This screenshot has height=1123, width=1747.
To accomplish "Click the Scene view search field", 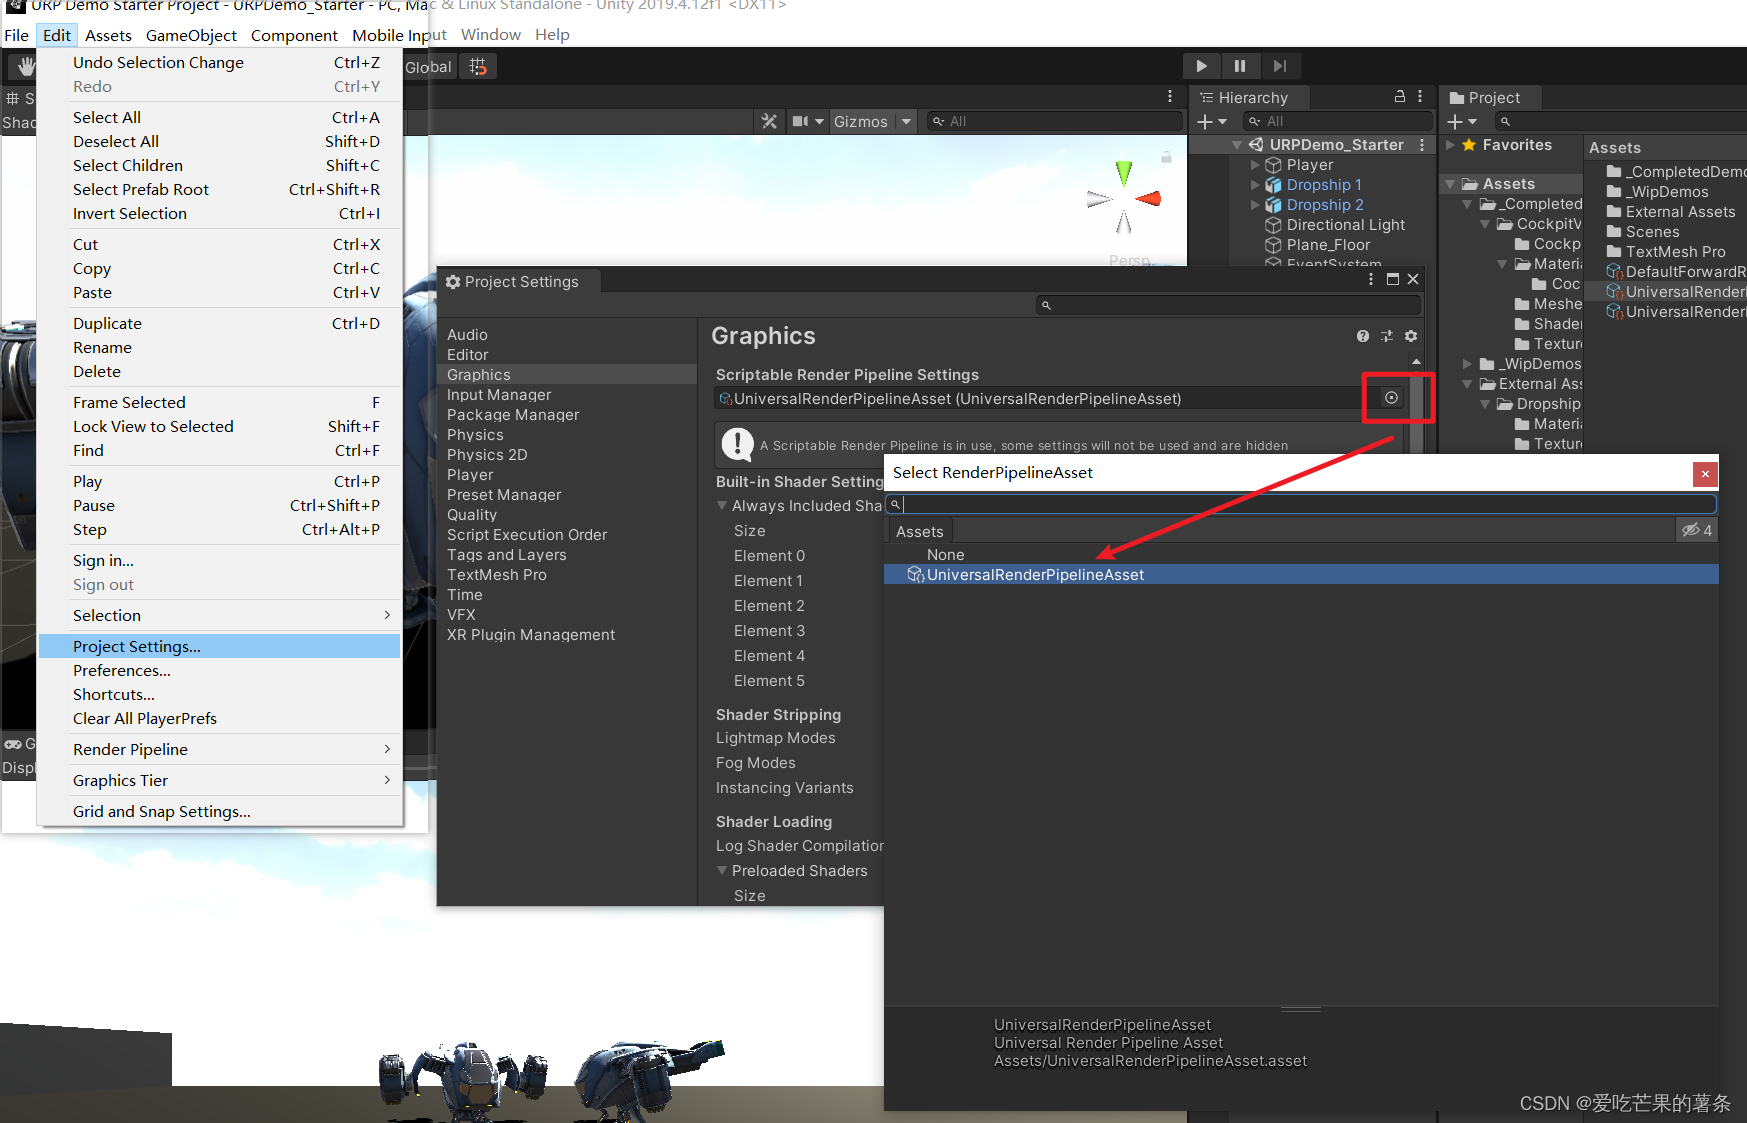I will (x=1053, y=121).
